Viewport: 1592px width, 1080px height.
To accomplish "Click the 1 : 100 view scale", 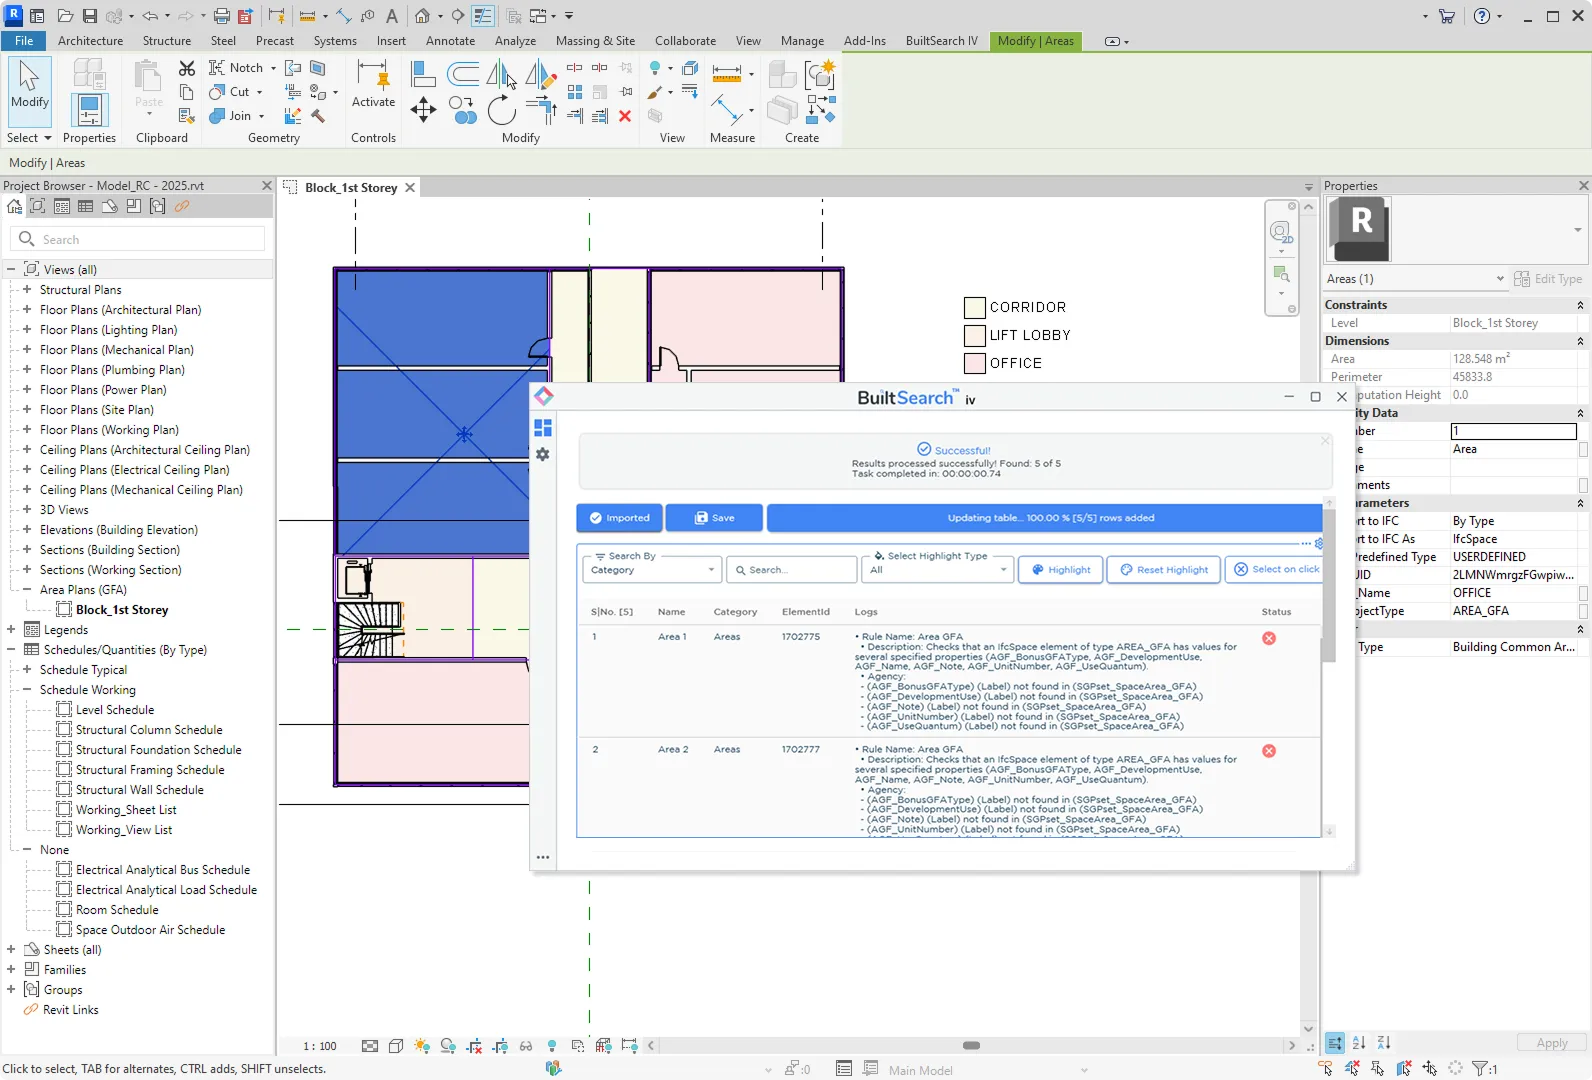I will pos(320,1046).
